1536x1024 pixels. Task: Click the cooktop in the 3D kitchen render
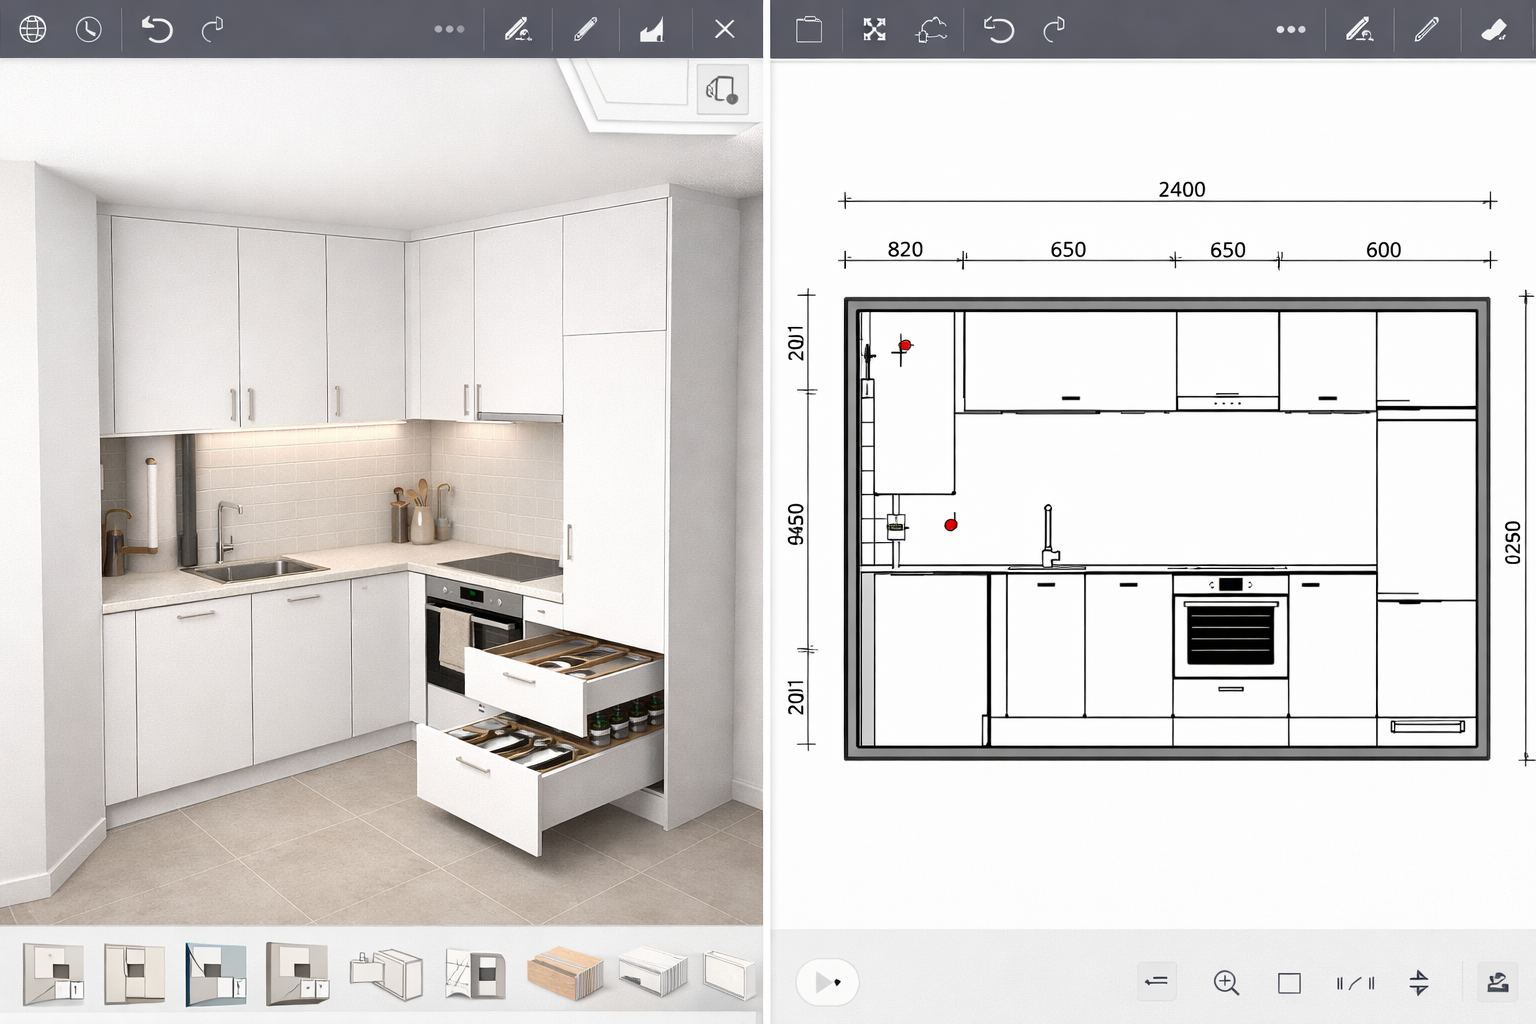(x=500, y=567)
